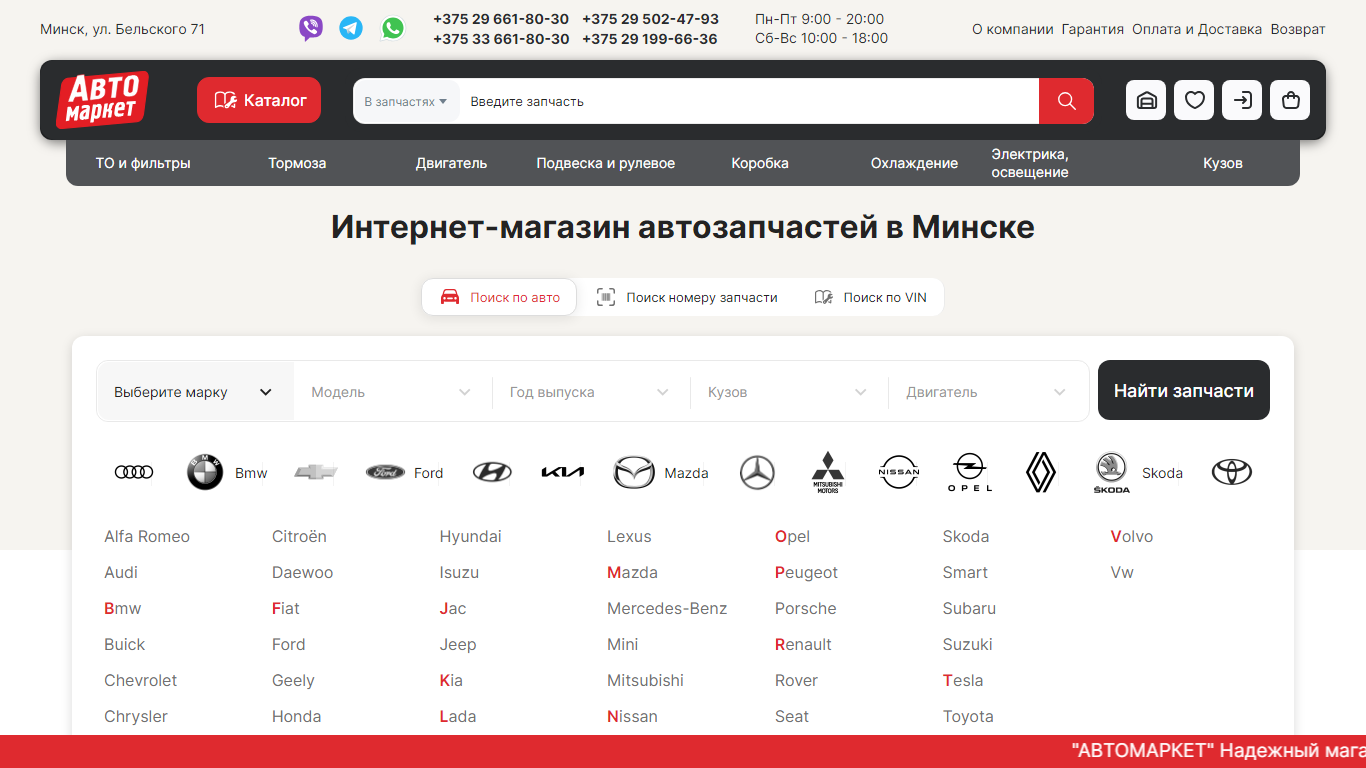This screenshot has height=768, width=1366.
Task: Expand the Кузов selector dropdown
Action: pos(788,392)
